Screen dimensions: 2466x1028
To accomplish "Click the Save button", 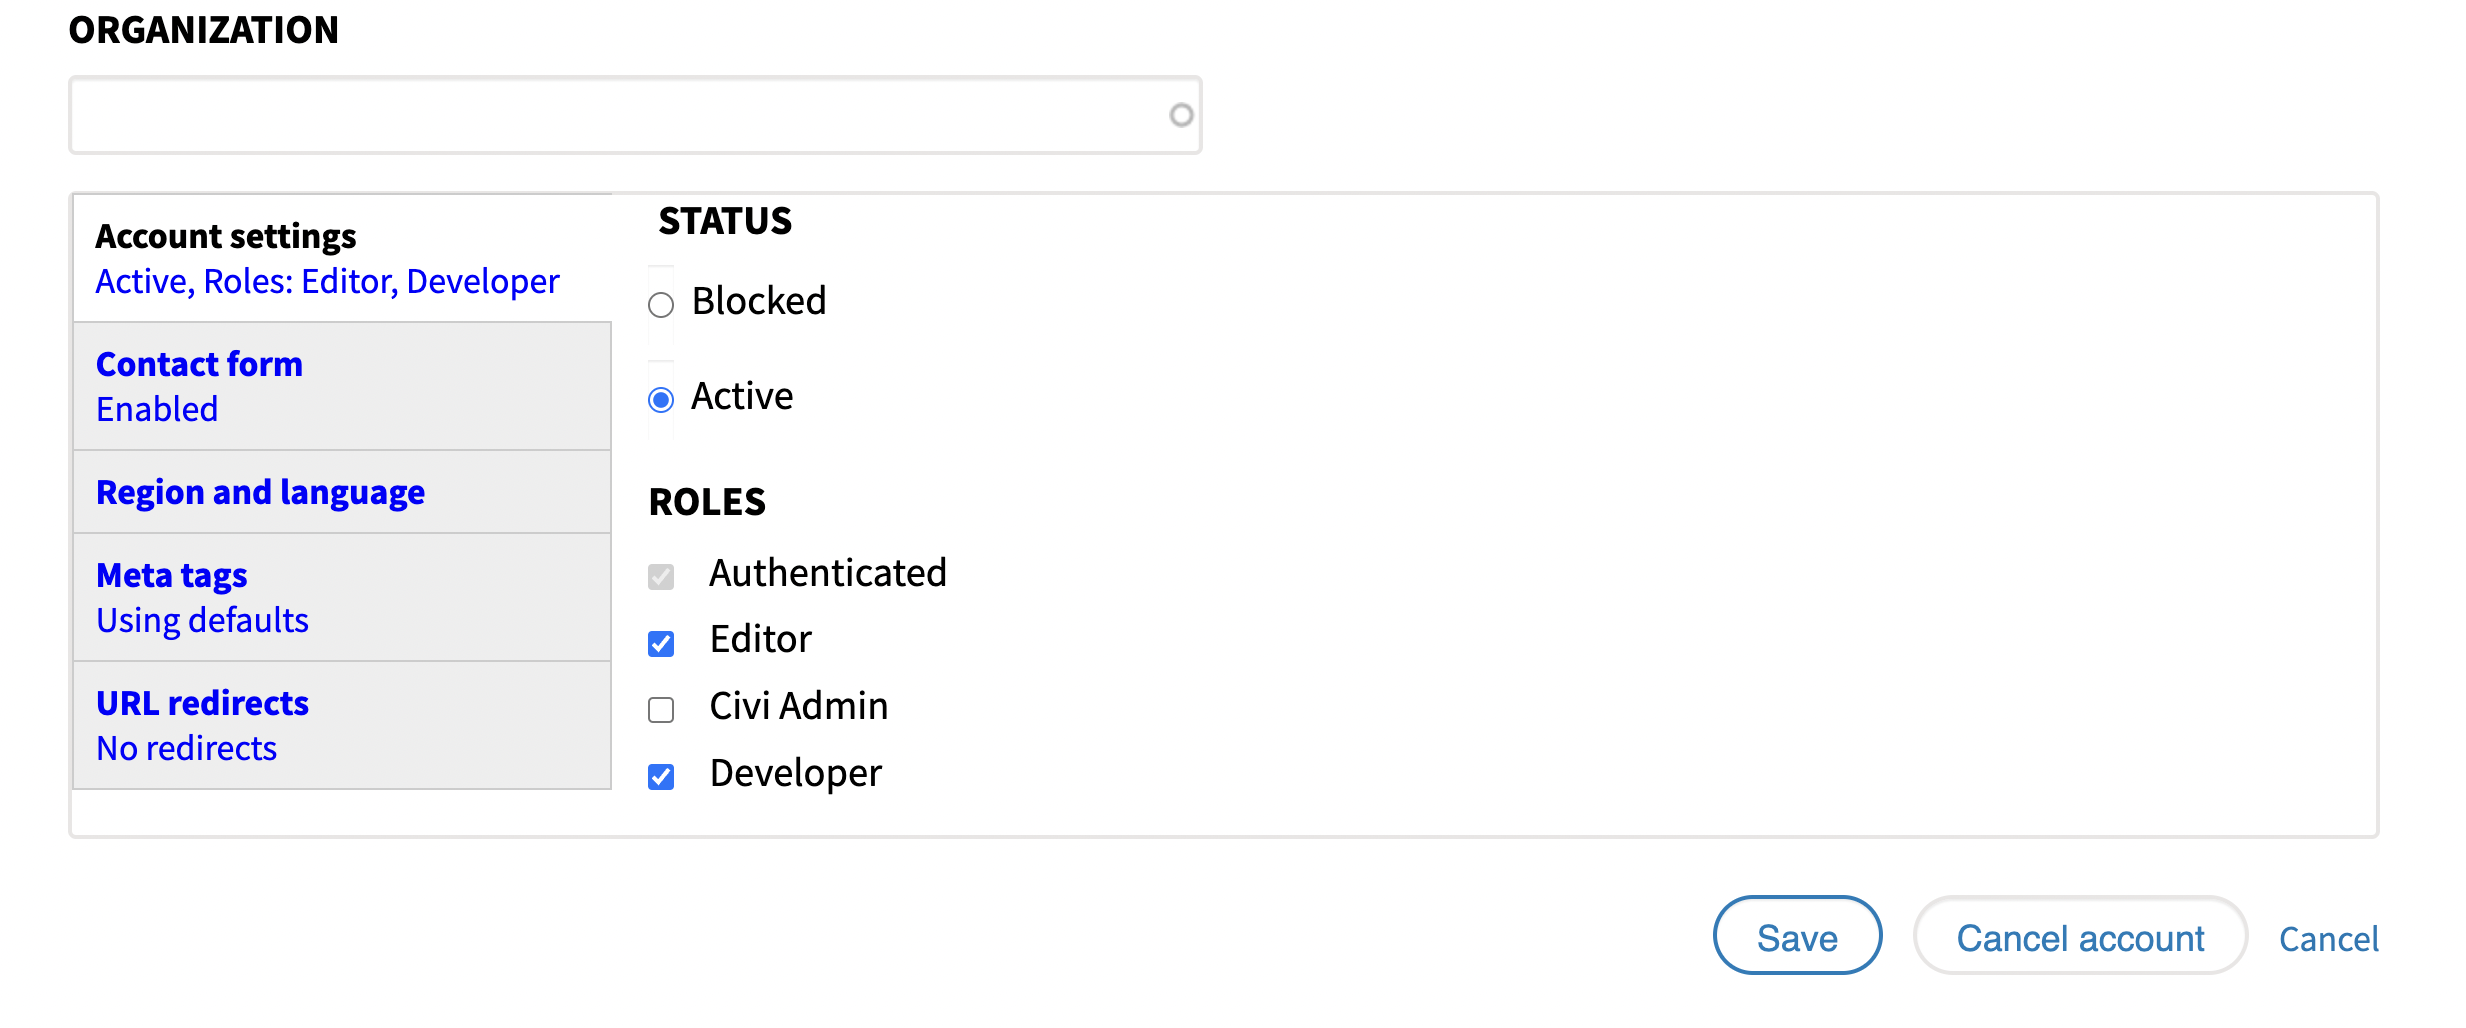I will (1796, 937).
